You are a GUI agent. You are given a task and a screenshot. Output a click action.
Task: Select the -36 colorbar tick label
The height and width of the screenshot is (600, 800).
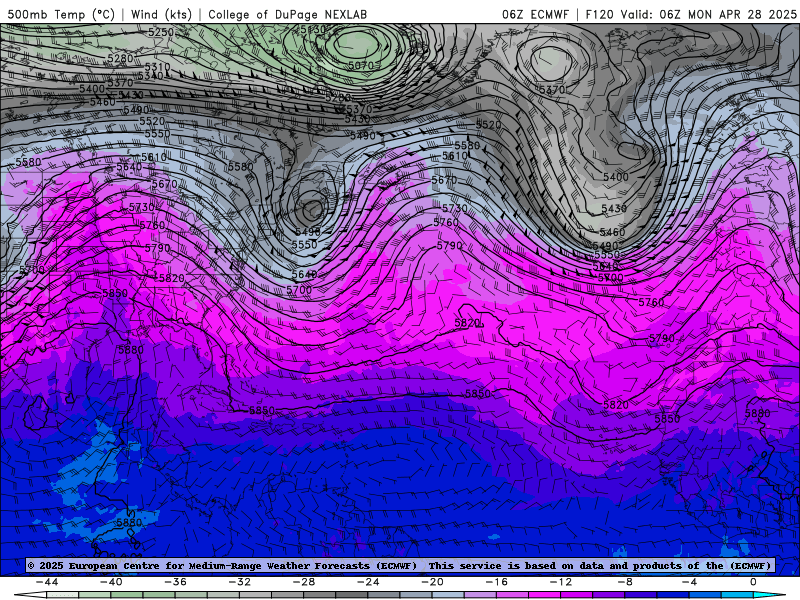coord(175,582)
